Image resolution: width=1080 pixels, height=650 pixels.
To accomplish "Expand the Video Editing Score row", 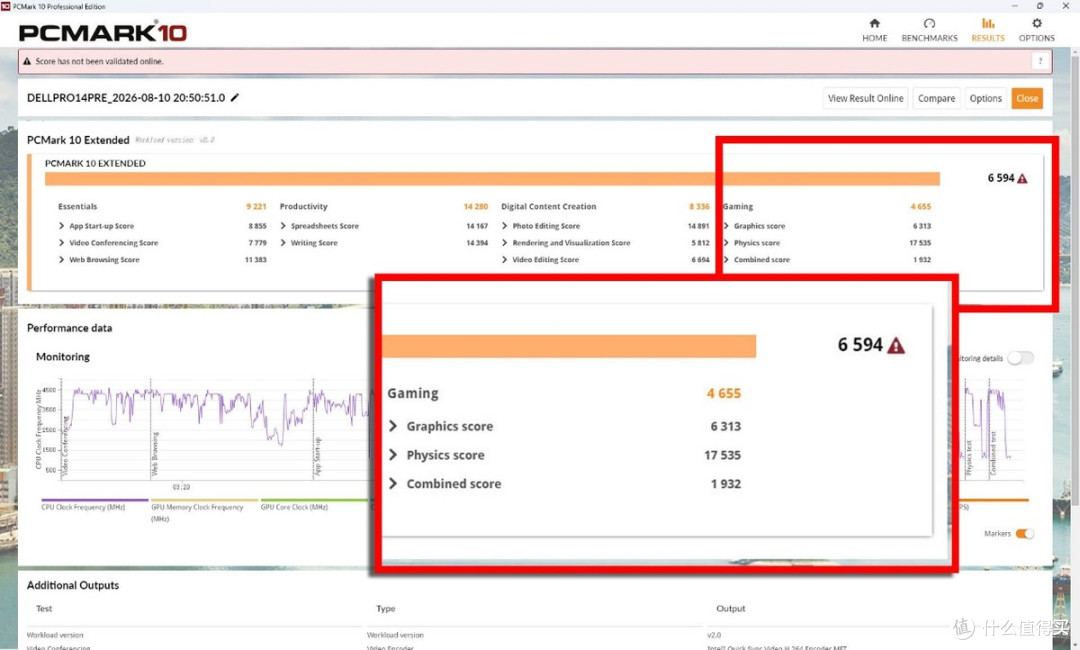I will (505, 260).
